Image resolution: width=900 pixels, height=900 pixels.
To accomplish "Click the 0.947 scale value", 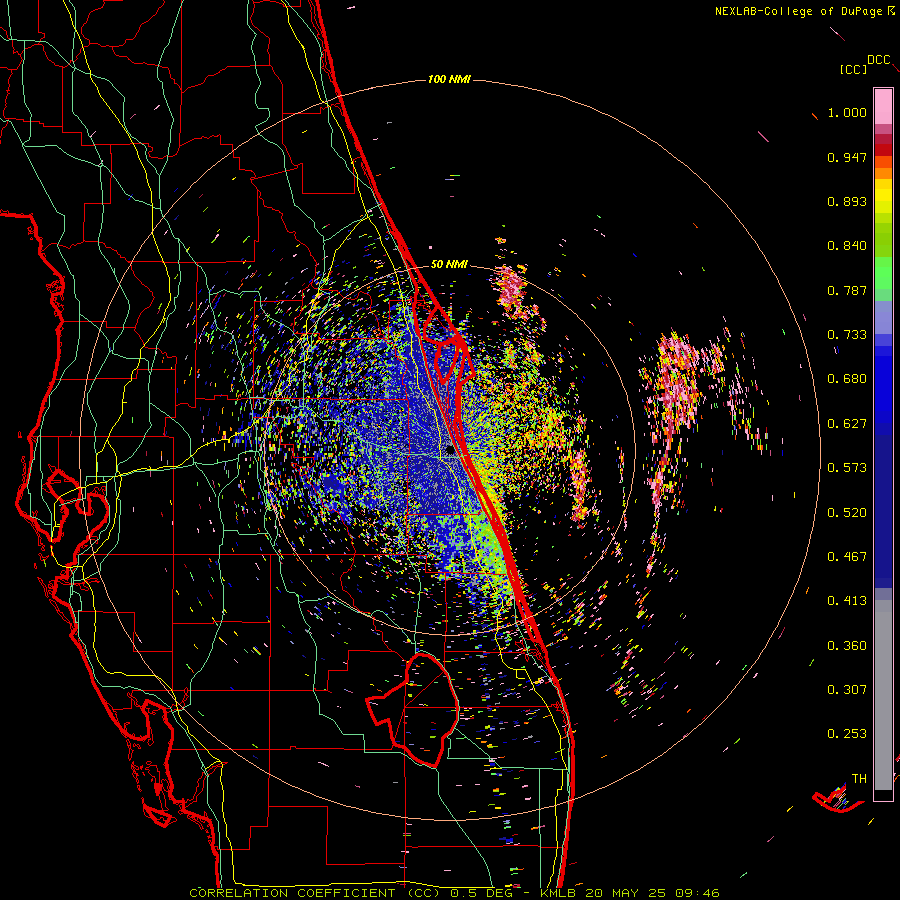I will [847, 157].
